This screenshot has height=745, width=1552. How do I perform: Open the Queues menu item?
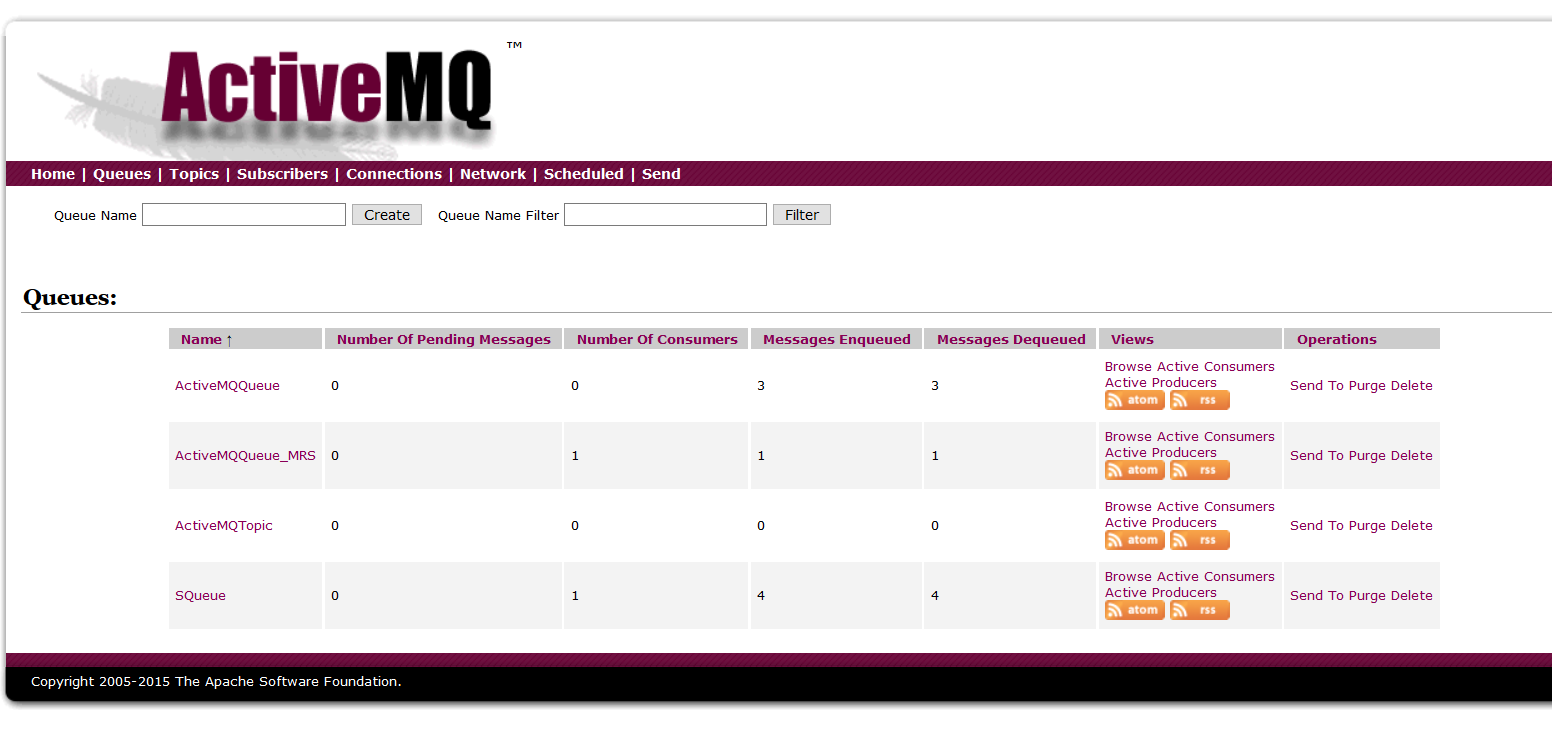tap(122, 174)
